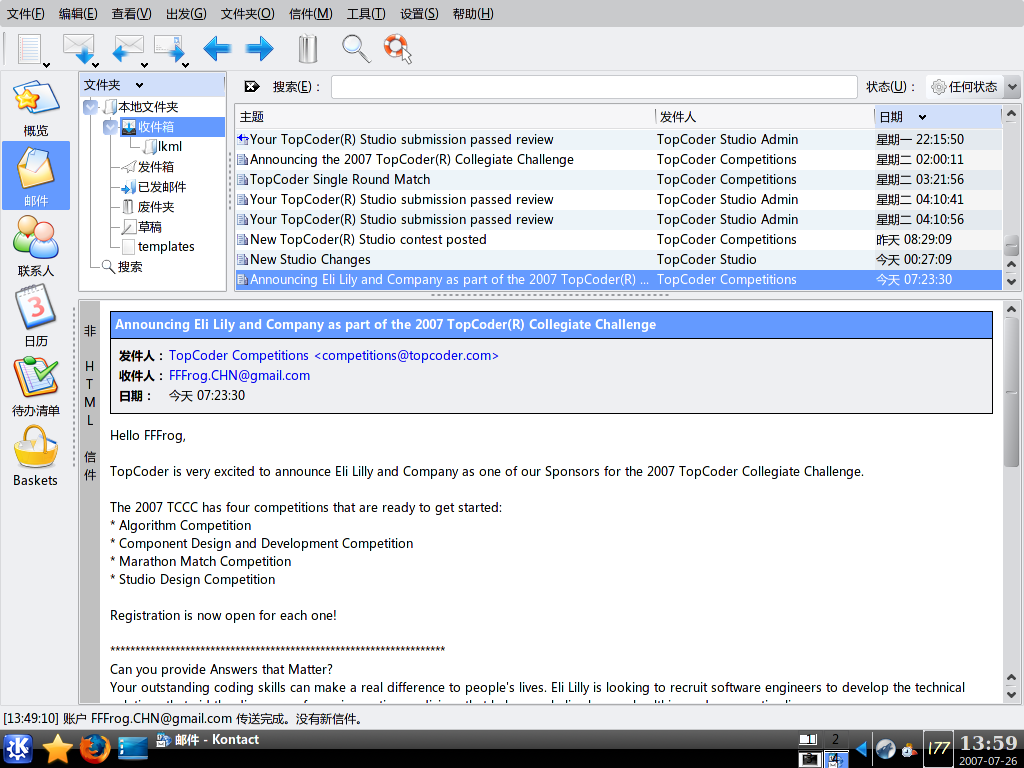
Task: Click the lifebuoy What's This help icon
Action: [x=398, y=48]
